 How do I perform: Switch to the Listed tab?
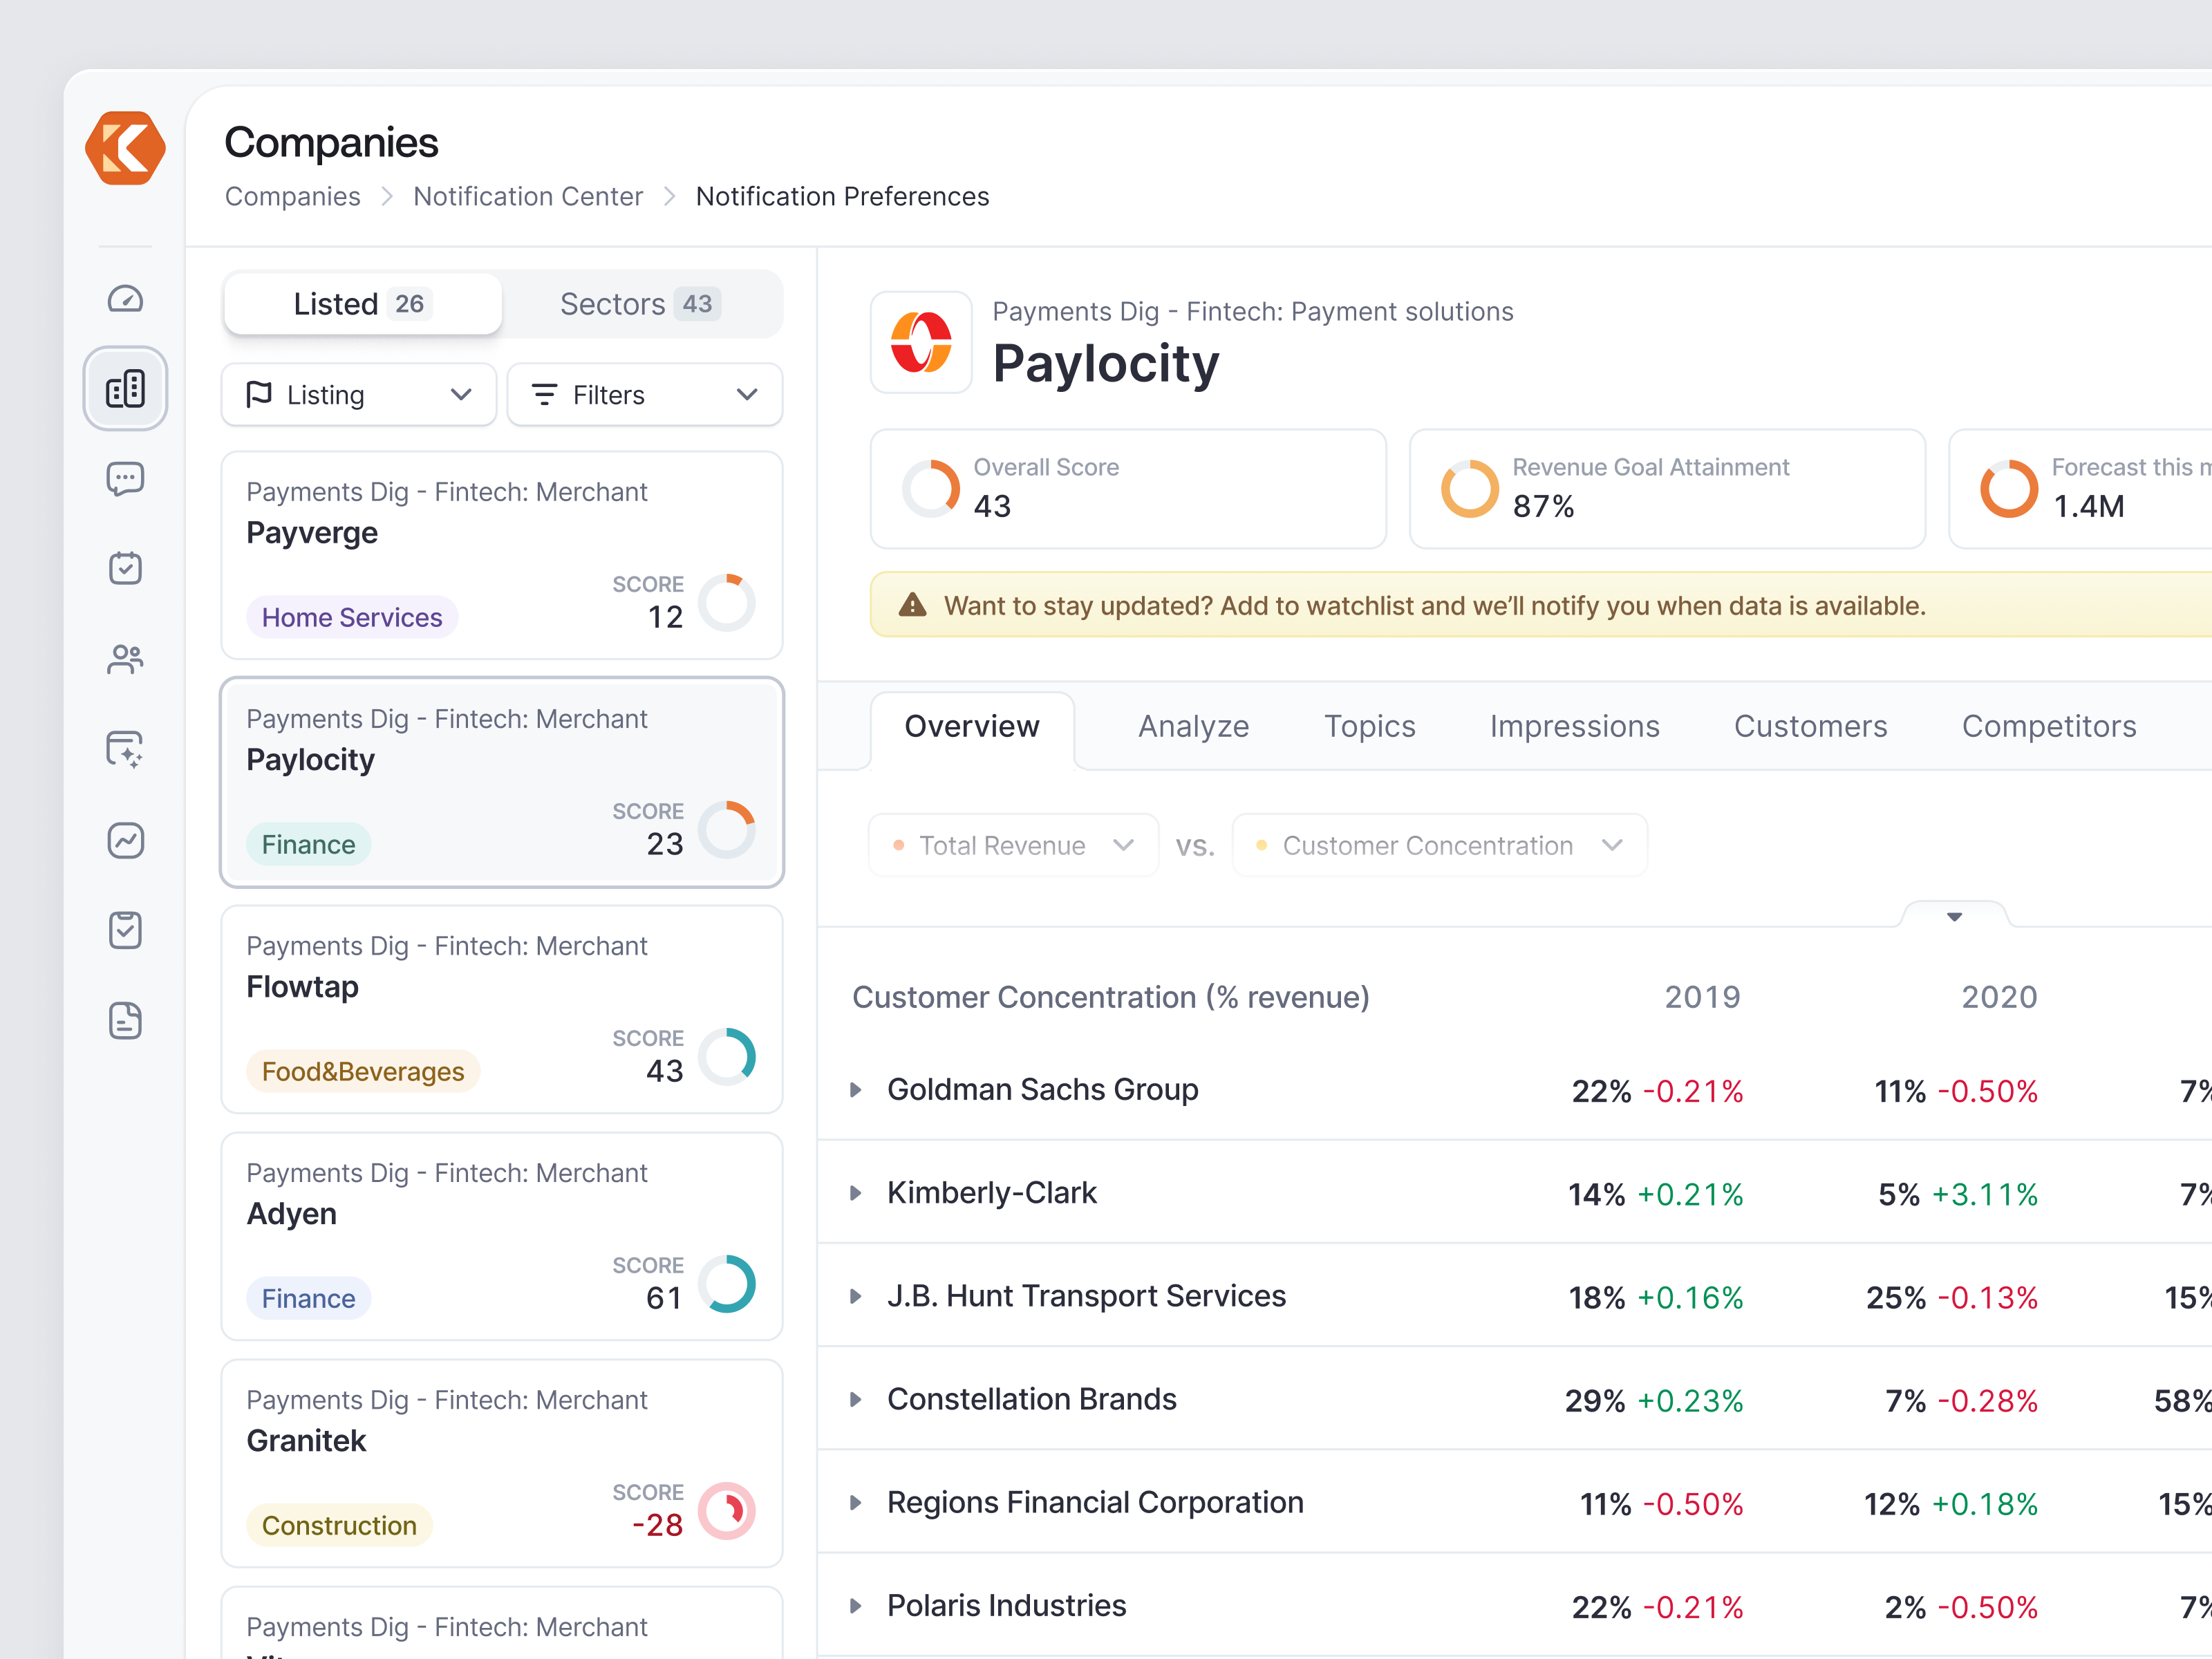pos(363,304)
